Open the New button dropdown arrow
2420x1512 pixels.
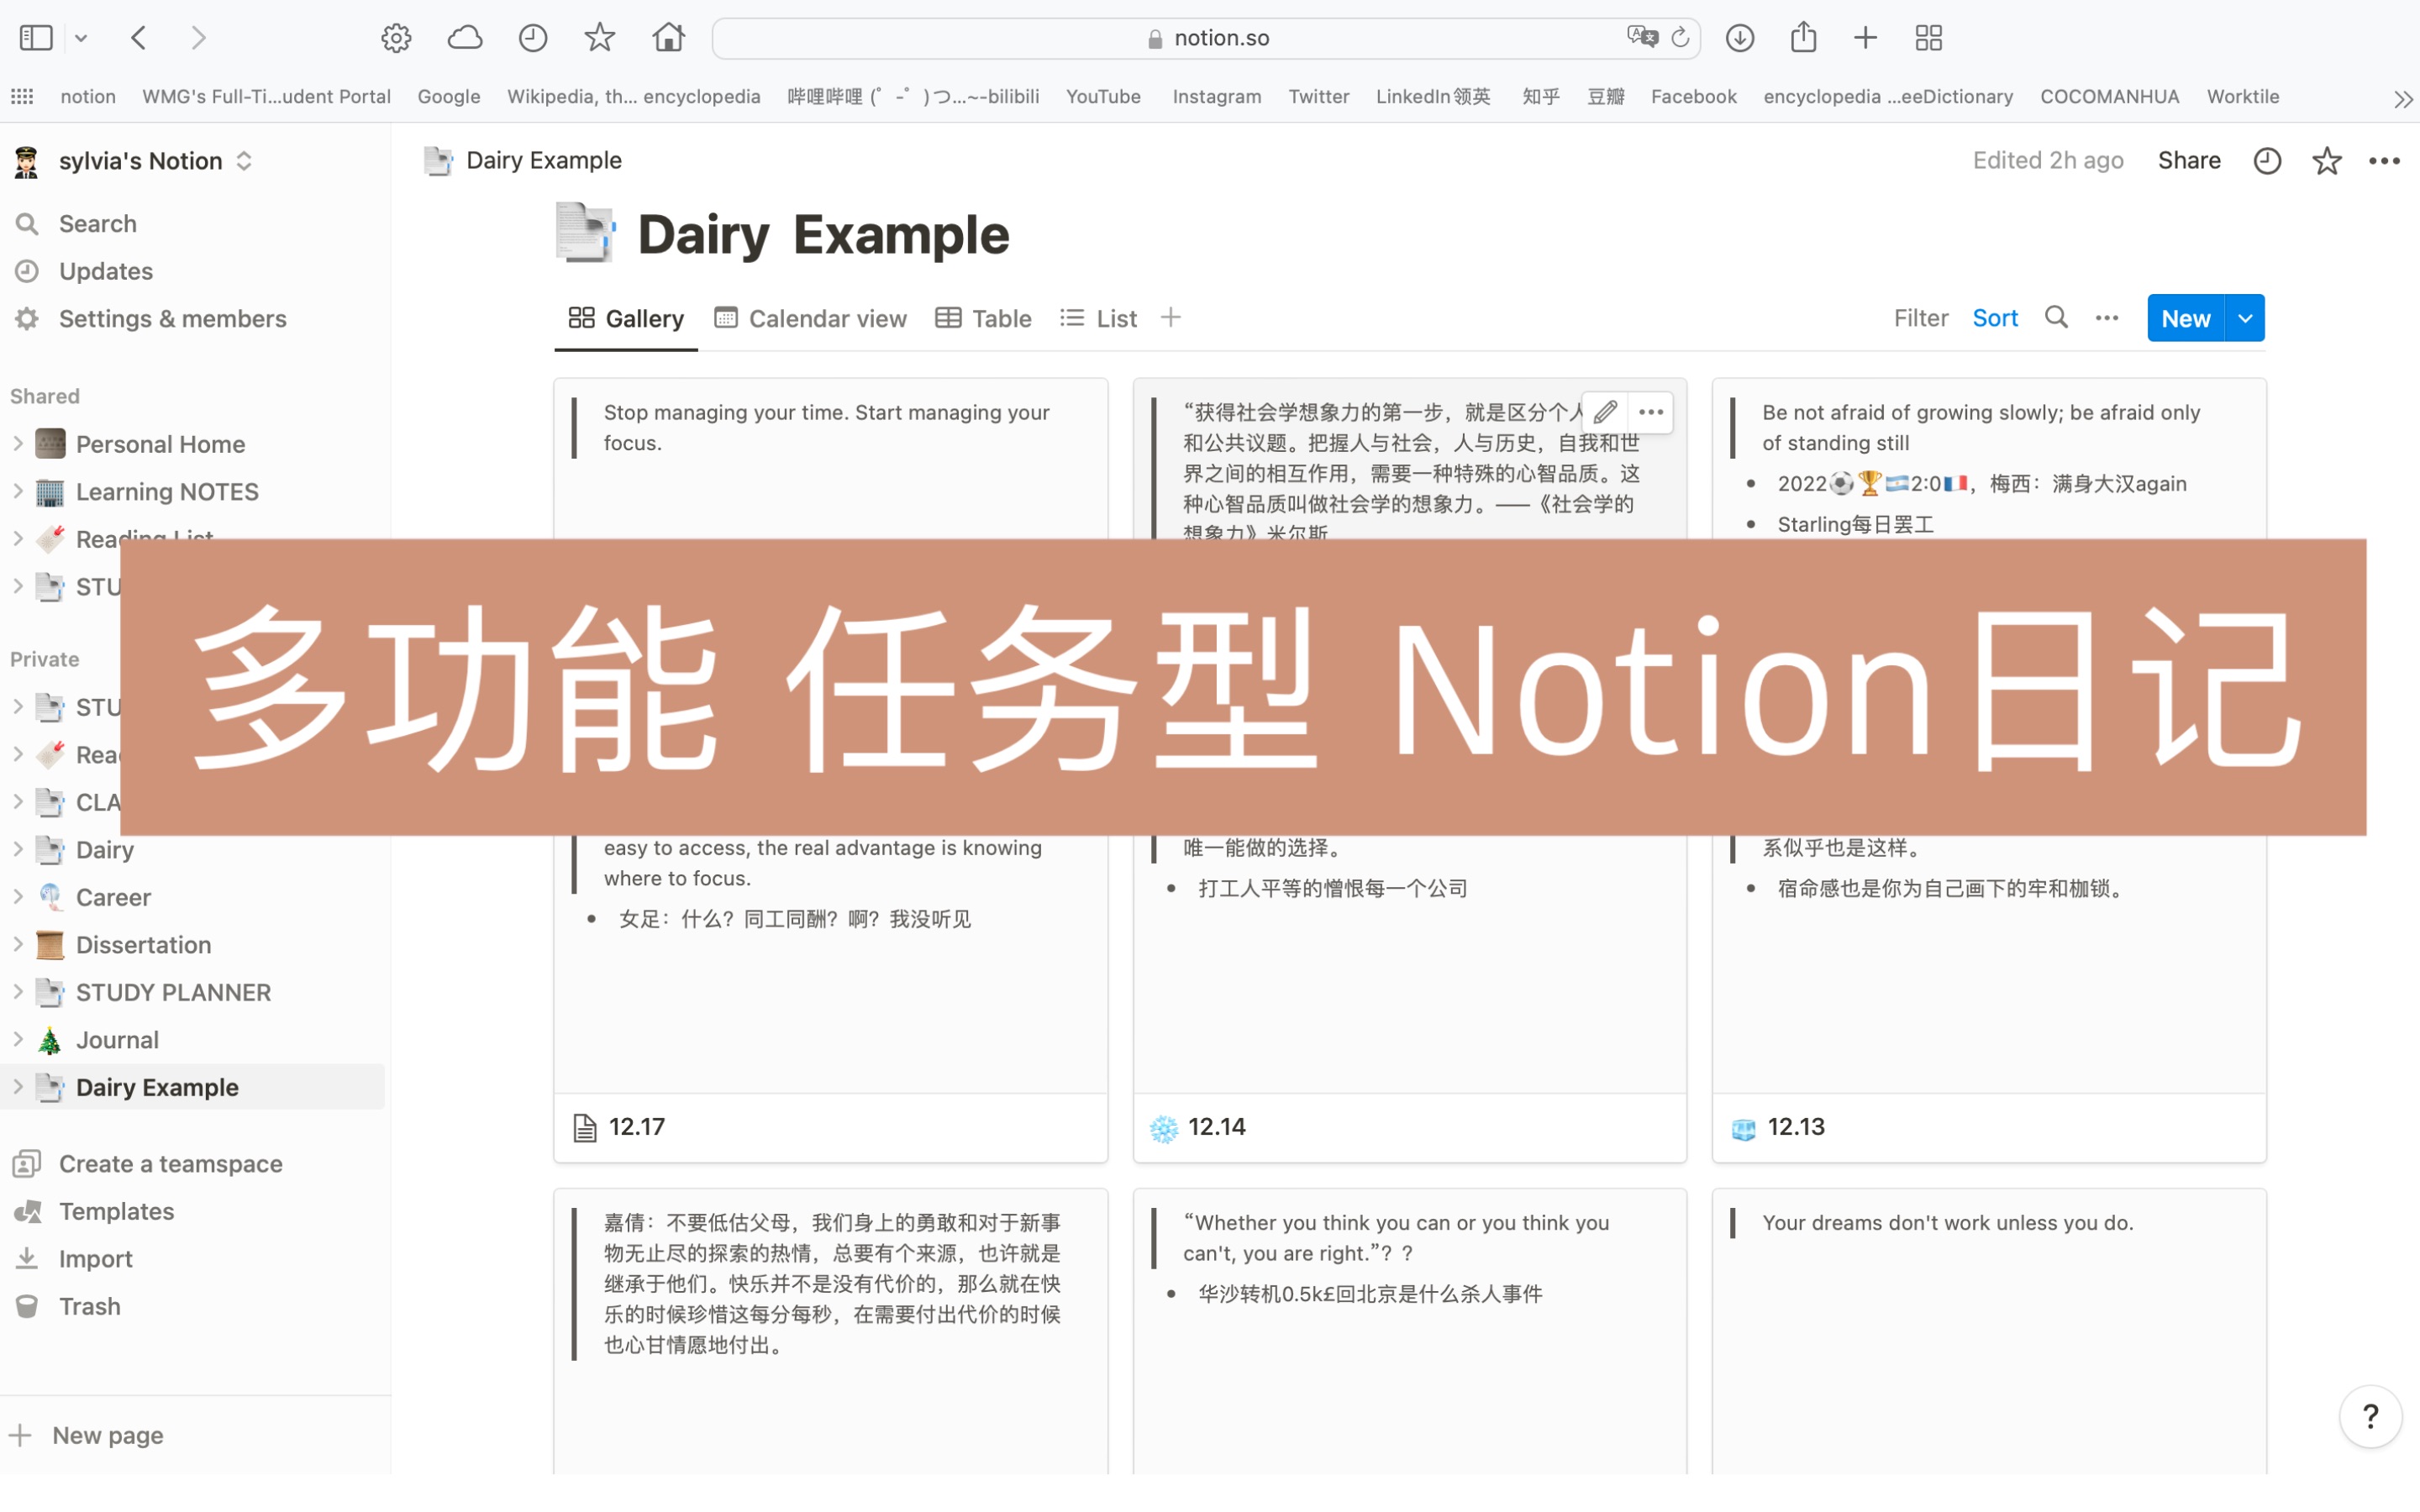pos(2245,317)
